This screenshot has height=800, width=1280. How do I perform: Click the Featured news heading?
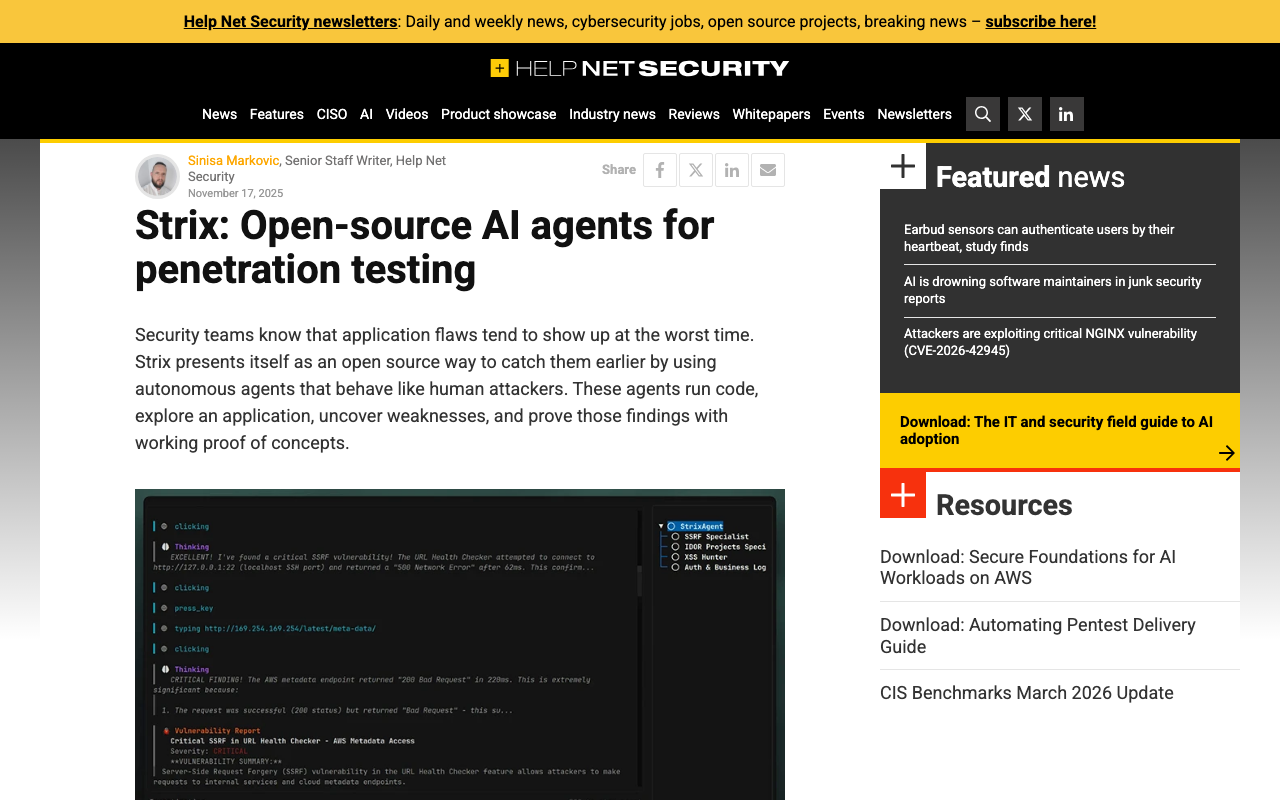click(x=1030, y=177)
